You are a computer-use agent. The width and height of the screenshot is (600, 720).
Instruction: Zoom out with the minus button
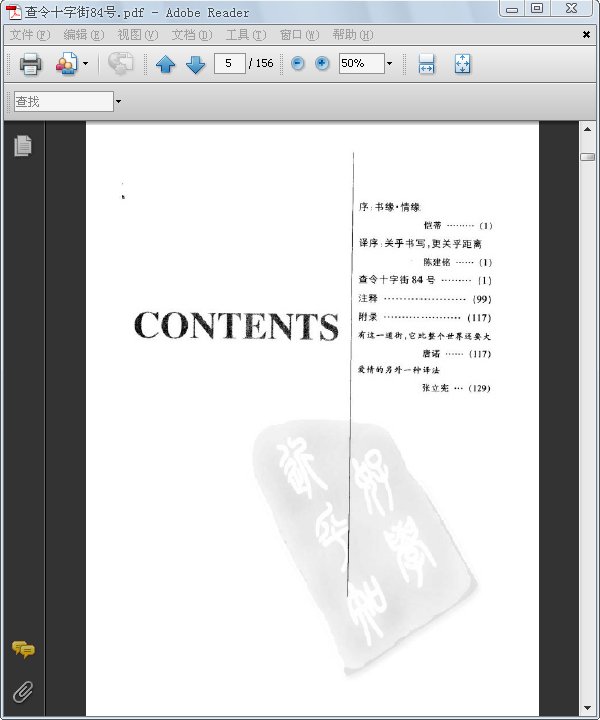tap(297, 63)
